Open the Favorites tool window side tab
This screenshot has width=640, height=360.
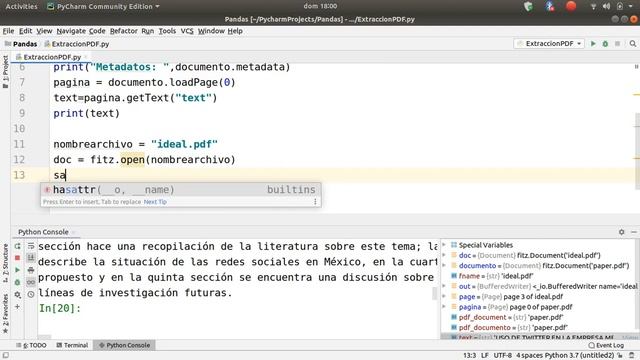(5, 313)
